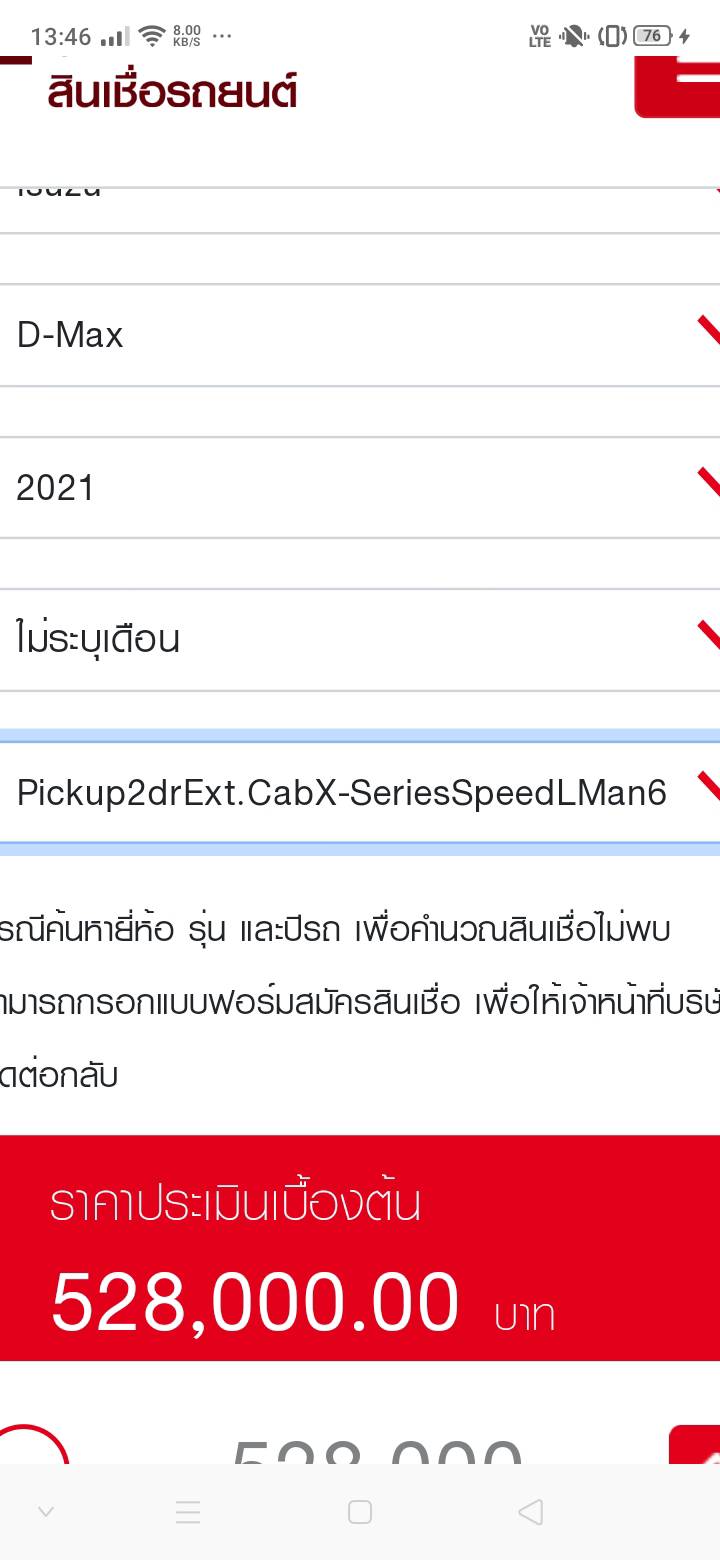
Task: Tap the vibrate mode status icon
Action: pyautogui.click(x=612, y=37)
